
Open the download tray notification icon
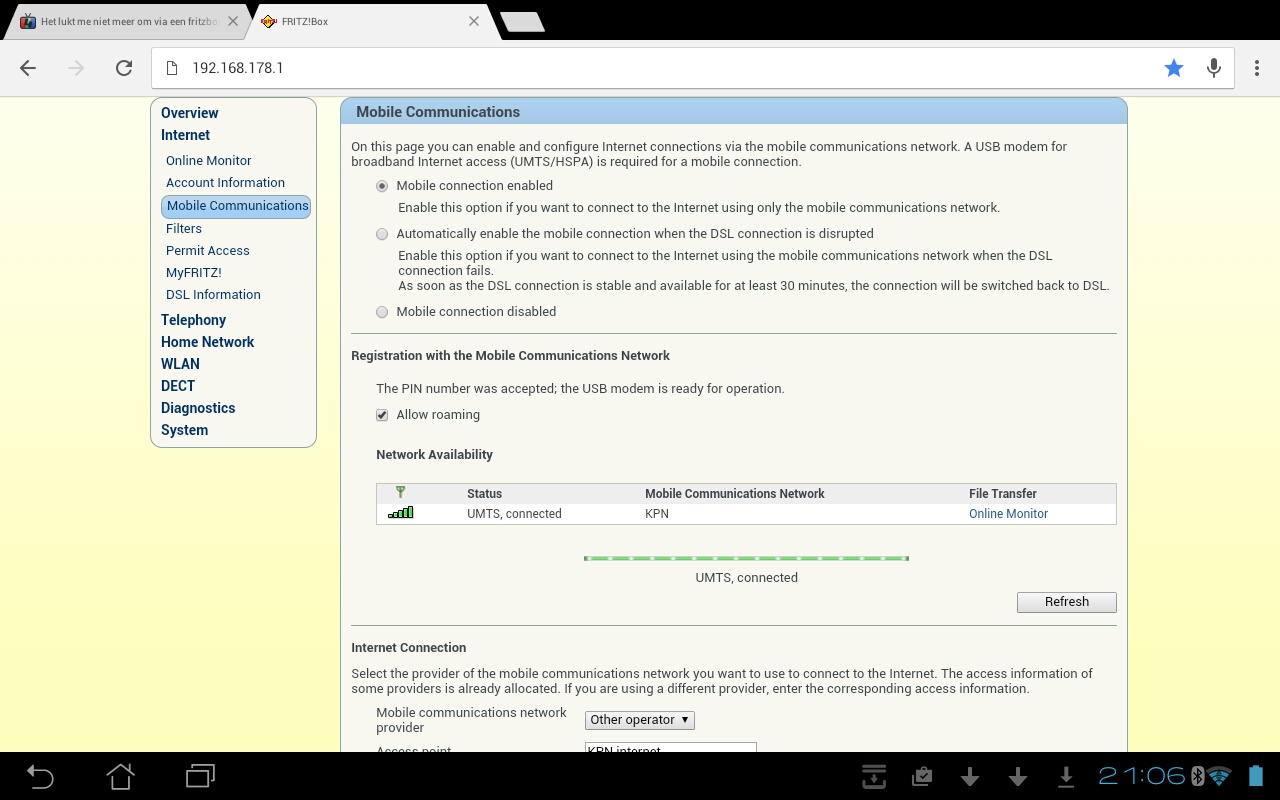click(874, 776)
